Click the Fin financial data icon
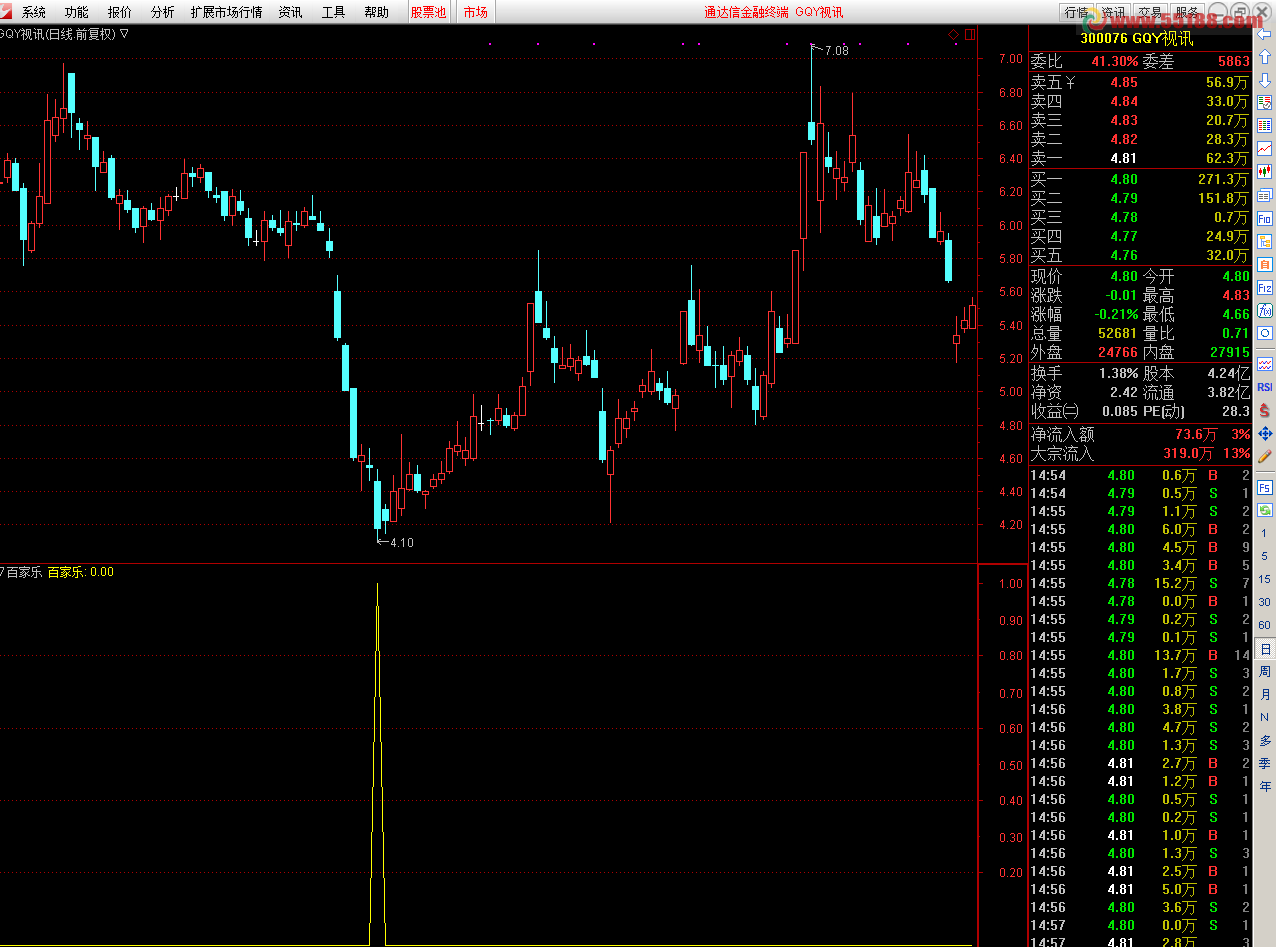Image resolution: width=1276 pixels, height=947 pixels. (1265, 218)
